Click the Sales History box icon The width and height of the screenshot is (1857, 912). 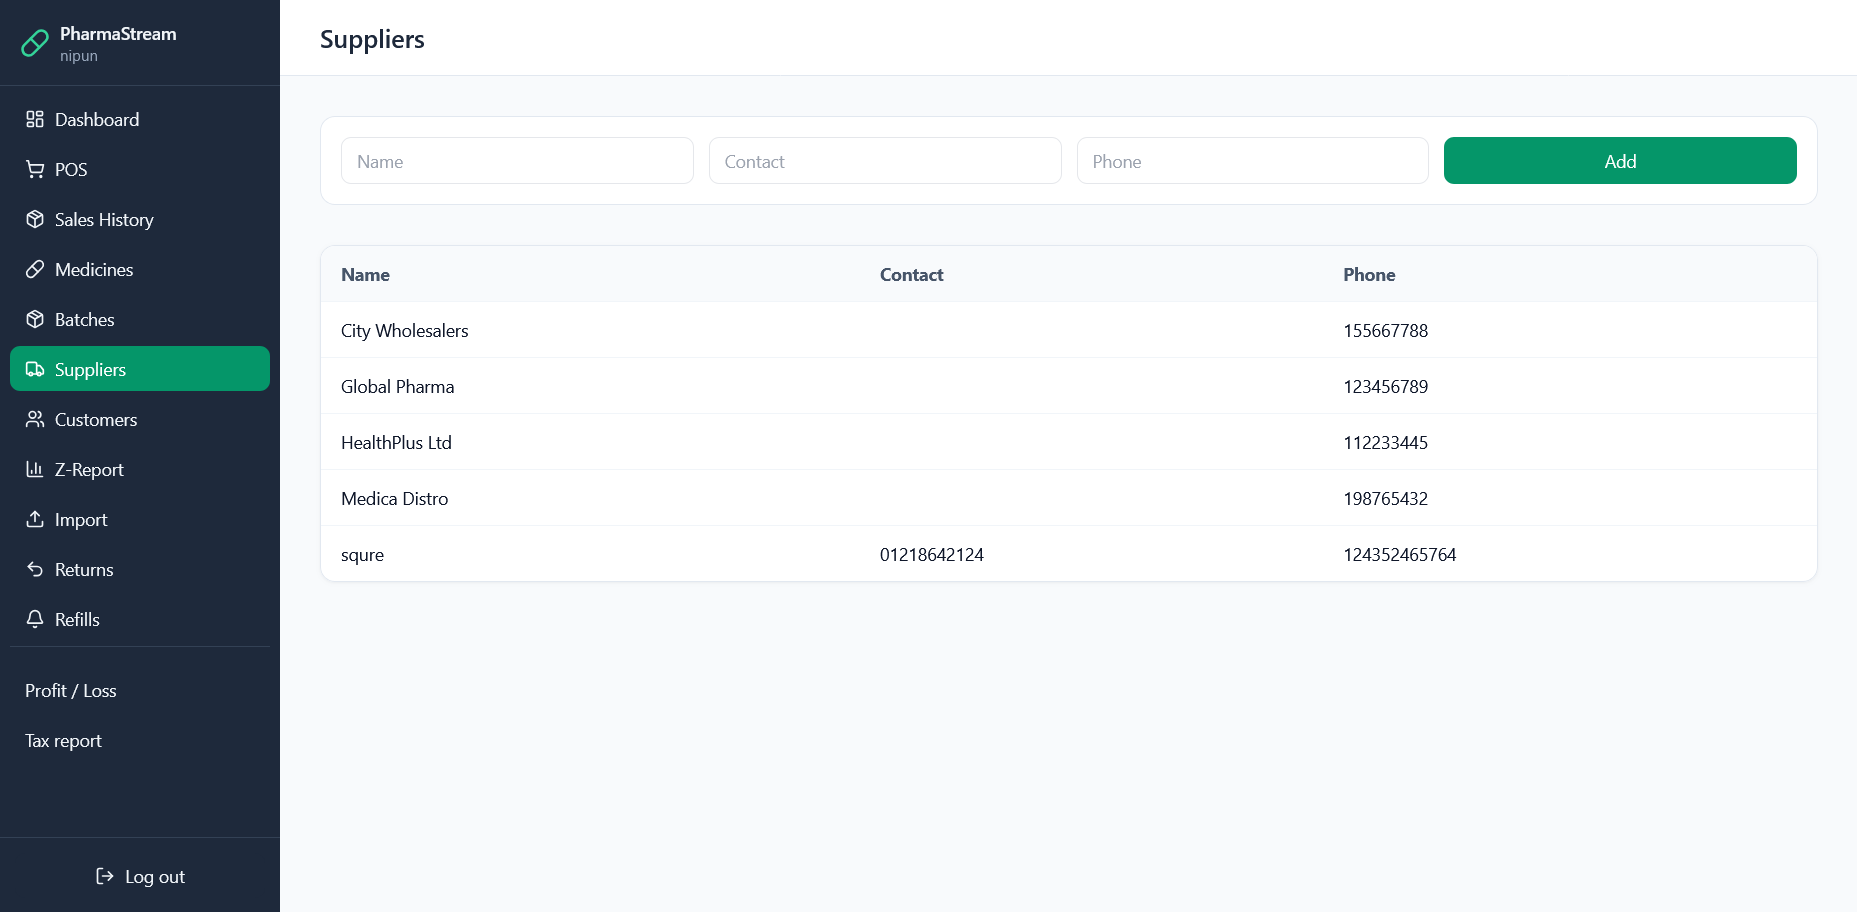[x=35, y=219]
